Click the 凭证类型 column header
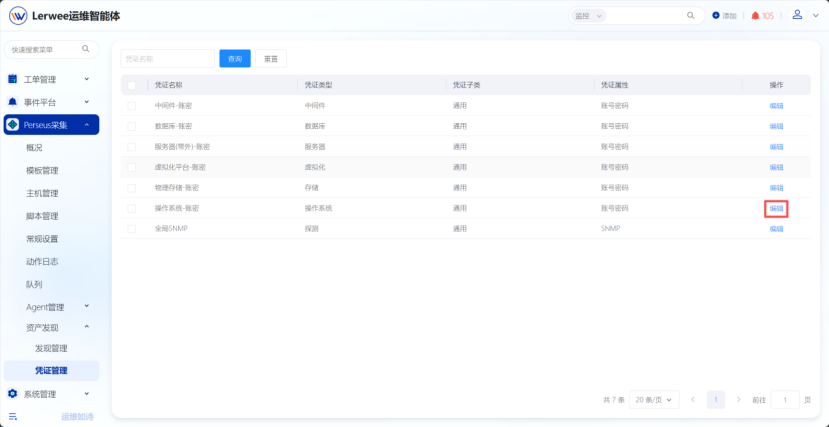Screen dimensions: 829x427 coord(318,85)
